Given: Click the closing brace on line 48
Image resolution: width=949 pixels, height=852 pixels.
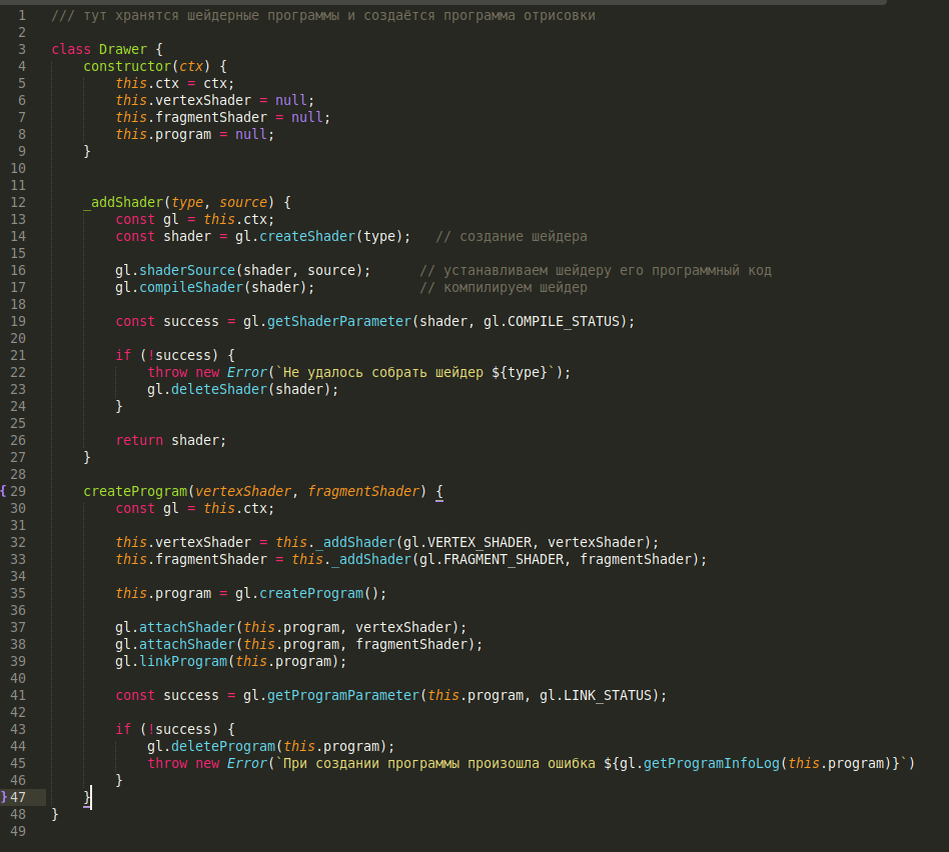Looking at the screenshot, I should pyautogui.click(x=55, y=814).
